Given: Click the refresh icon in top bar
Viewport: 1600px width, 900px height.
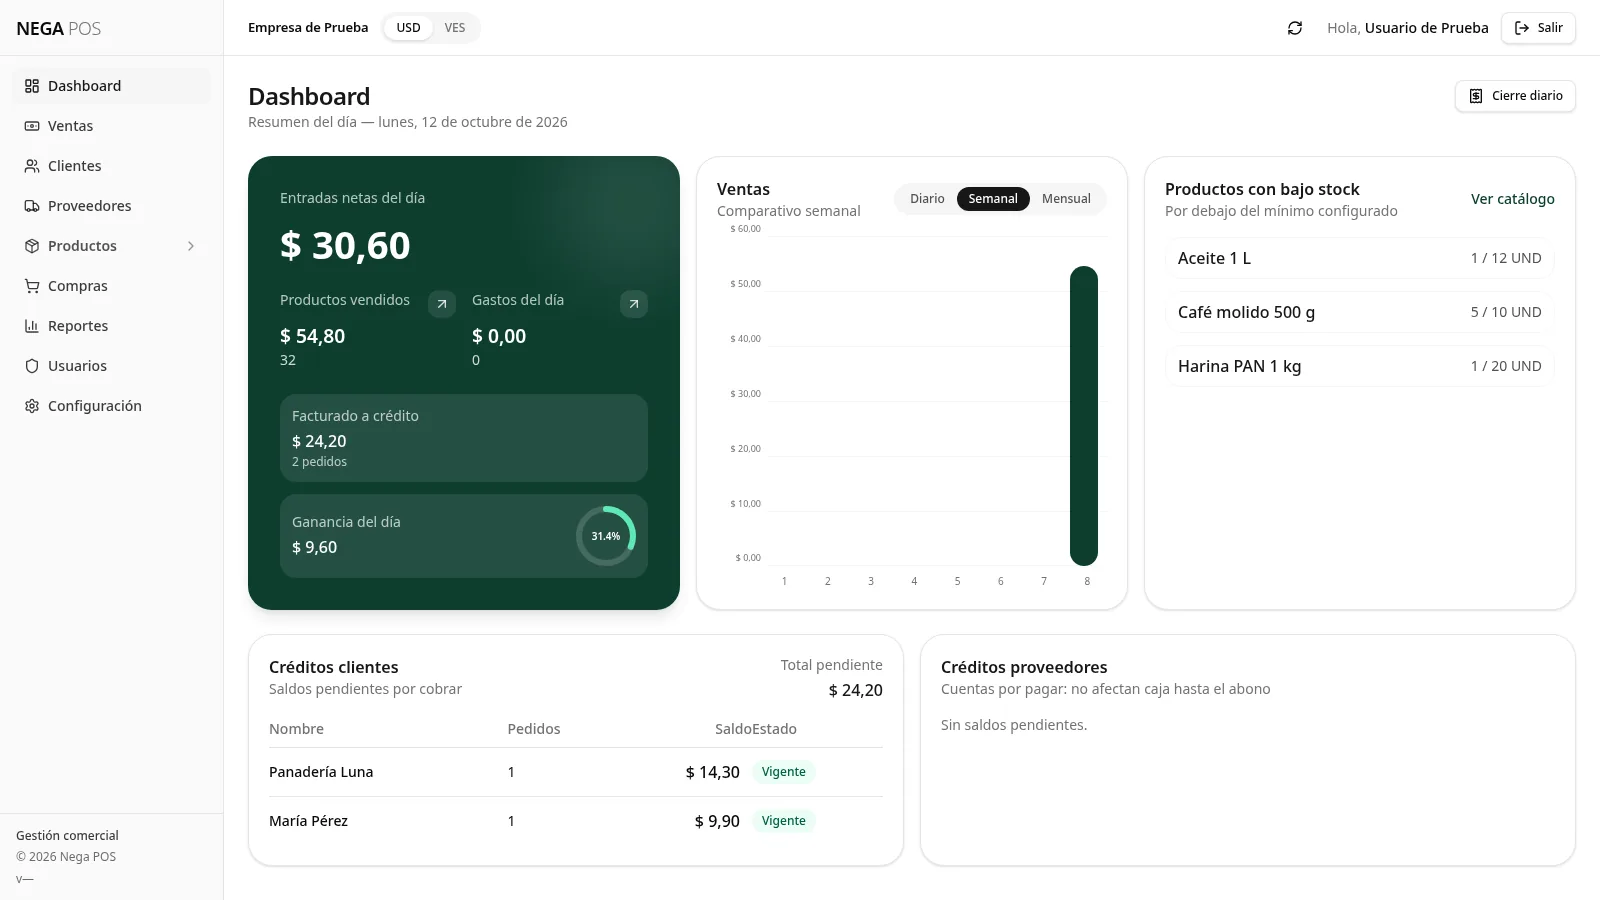Looking at the screenshot, I should 1295,28.
